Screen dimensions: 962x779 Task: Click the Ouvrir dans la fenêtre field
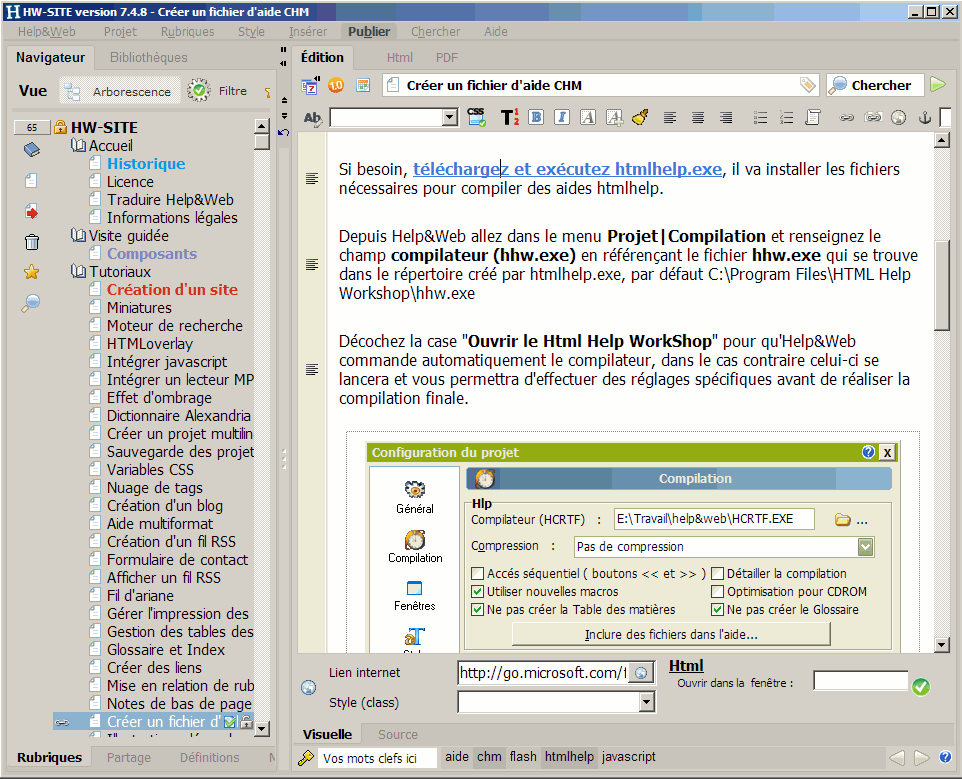[x=861, y=681]
